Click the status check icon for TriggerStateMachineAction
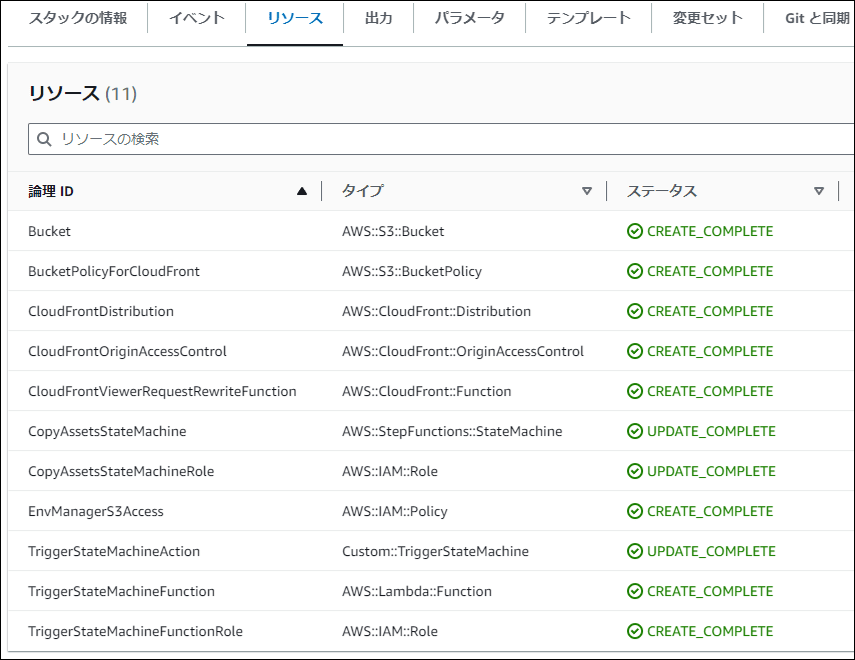The width and height of the screenshot is (855, 660). point(635,551)
